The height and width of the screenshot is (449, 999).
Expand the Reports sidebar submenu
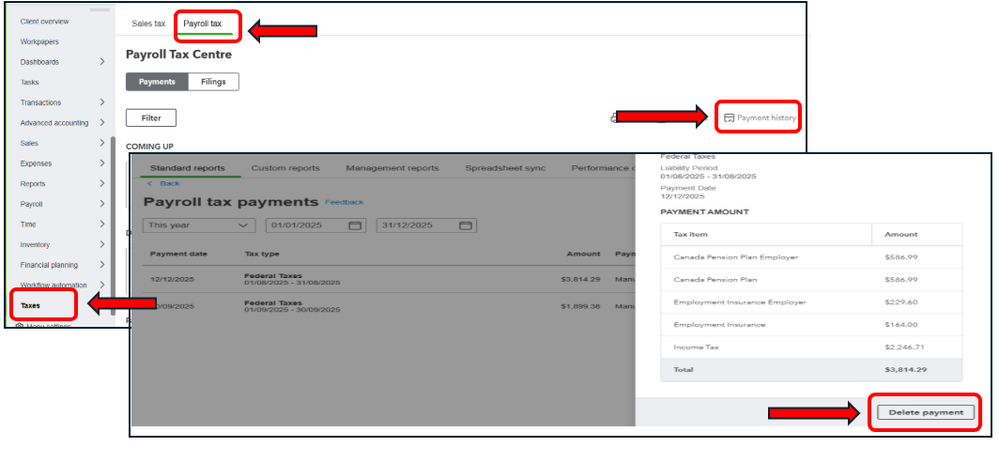pyautogui.click(x=103, y=184)
